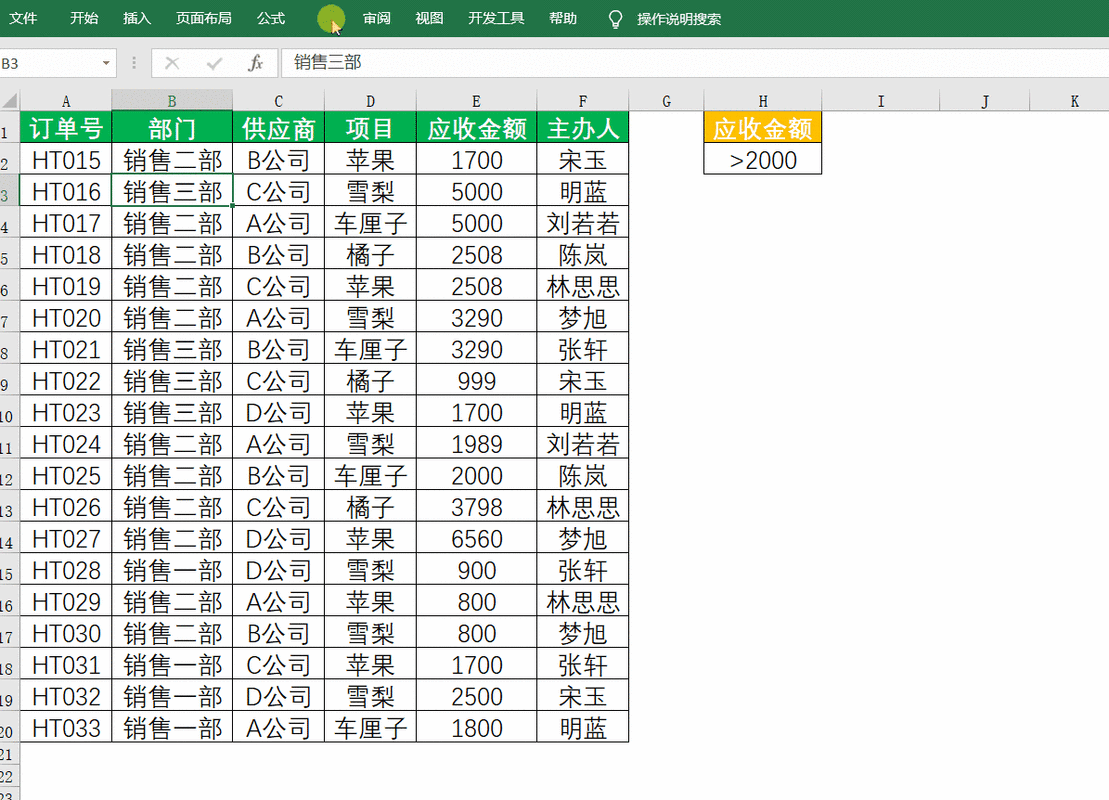Click the orange 应收金额 cell in column H
Viewport: 1109px width, 800px height.
[763, 128]
